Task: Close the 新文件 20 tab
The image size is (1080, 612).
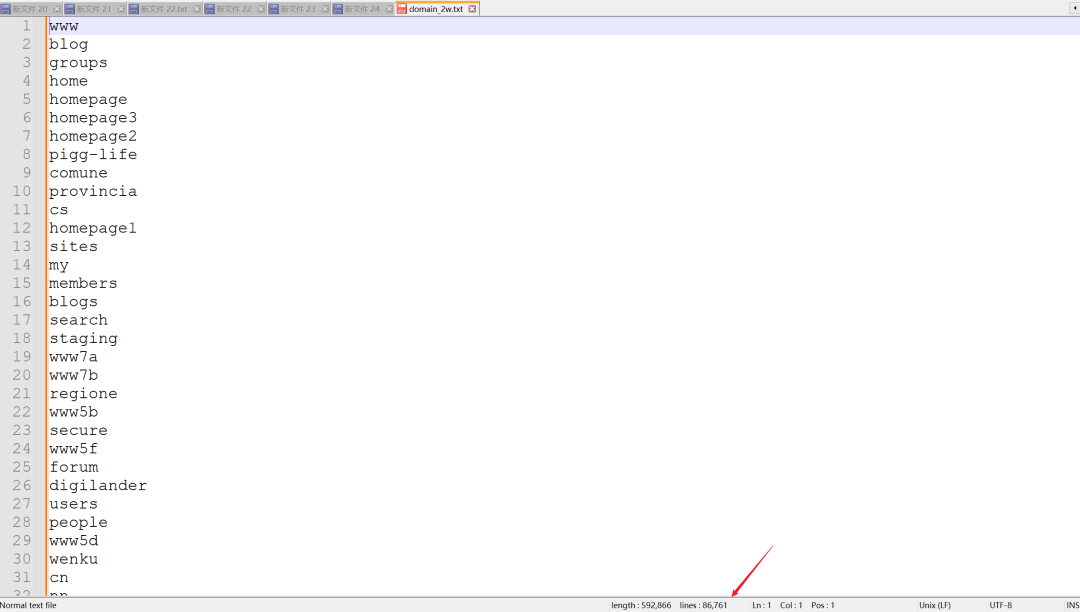Action: pos(57,9)
